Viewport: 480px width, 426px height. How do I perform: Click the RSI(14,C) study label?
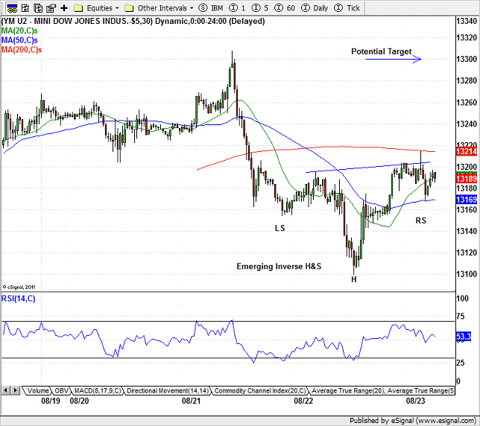click(x=18, y=298)
